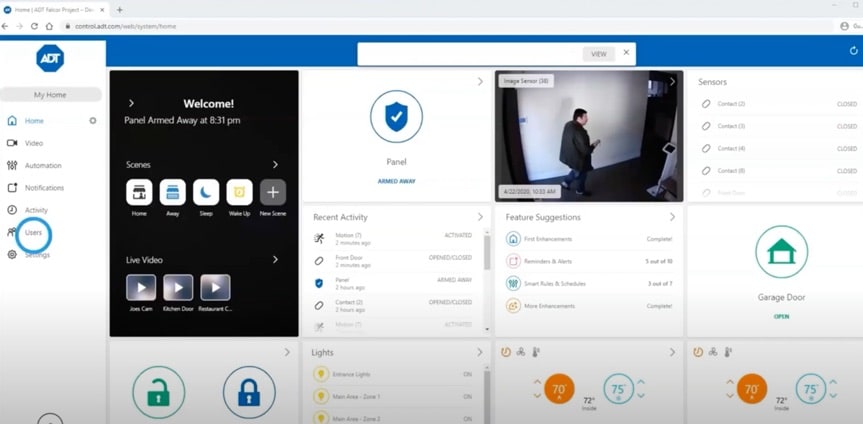Click the Recent Activity scrollbar down arrow
Image resolution: width=863 pixels, height=424 pixels.
tap(487, 329)
